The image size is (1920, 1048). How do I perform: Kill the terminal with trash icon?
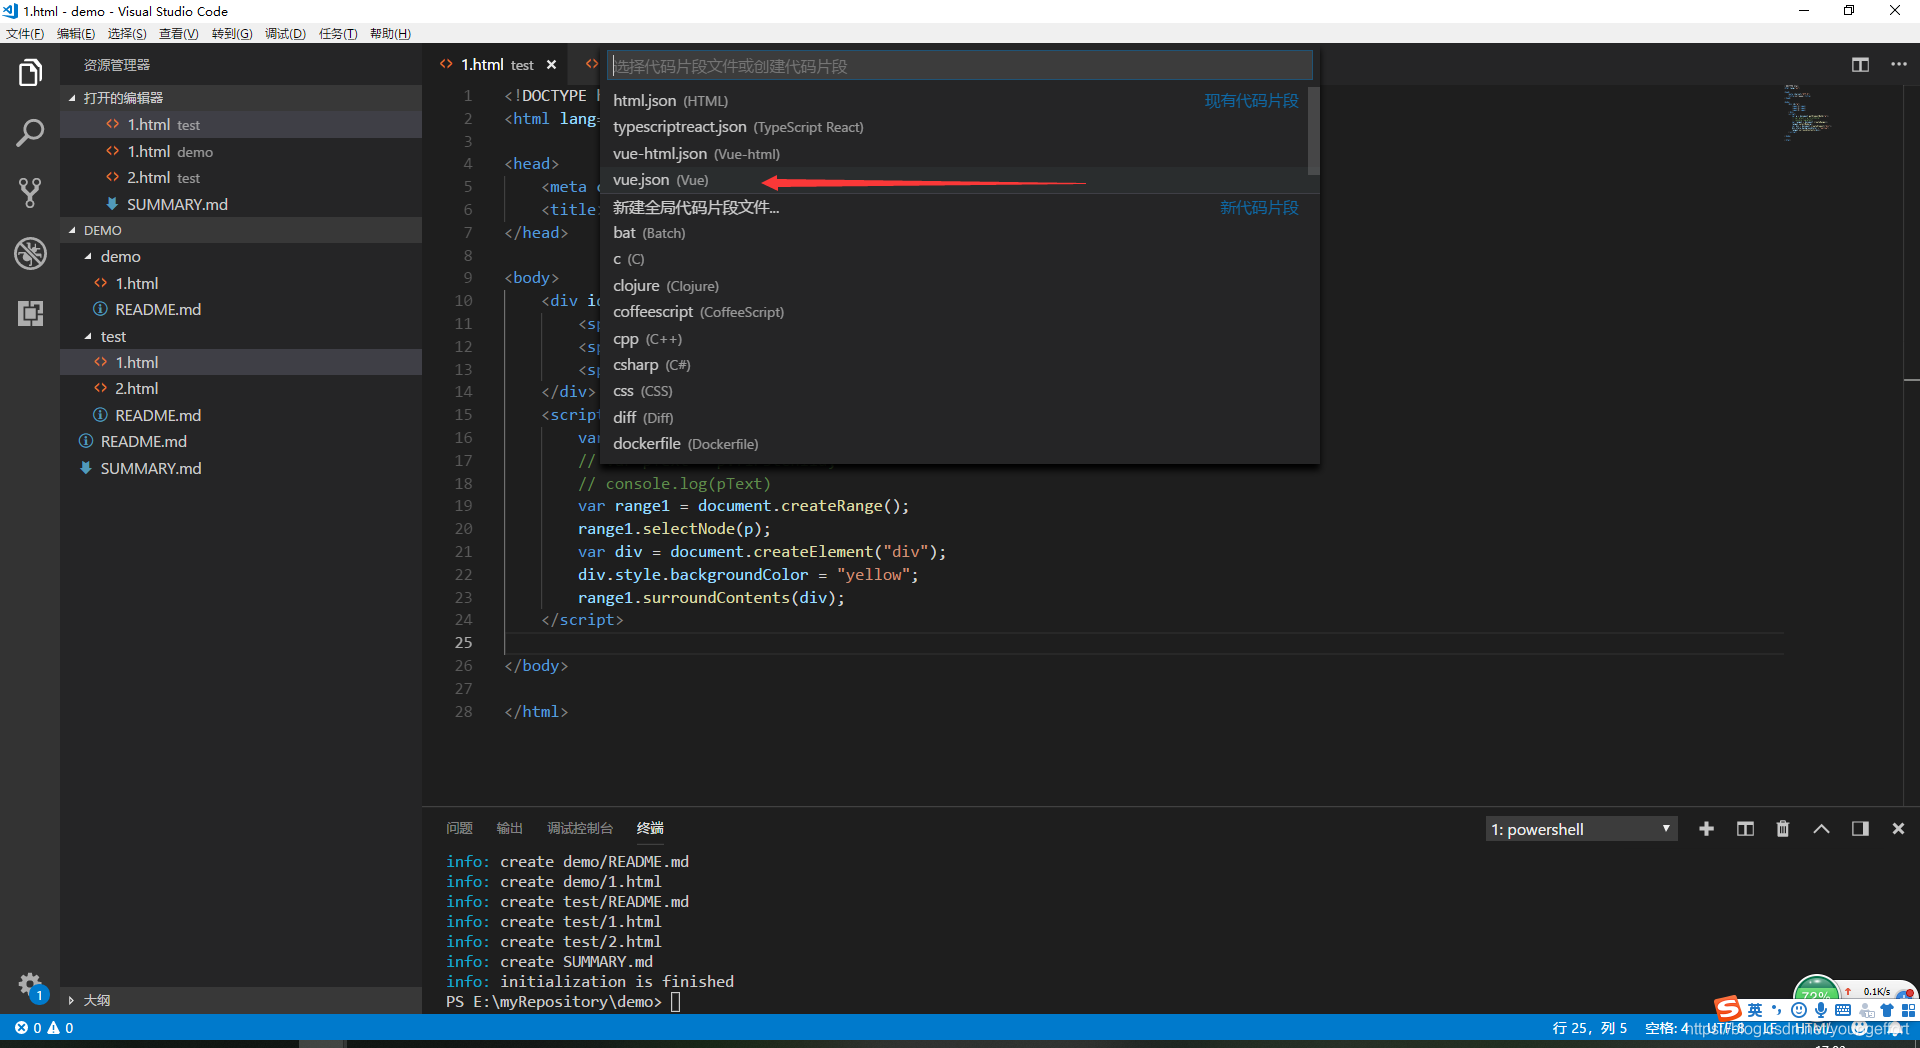point(1783,829)
